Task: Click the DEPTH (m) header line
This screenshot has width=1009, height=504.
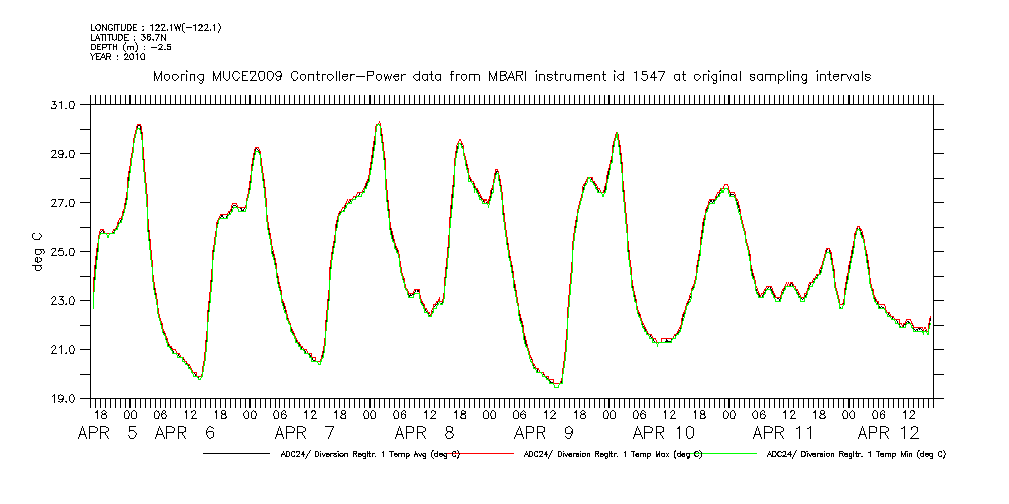Action: pyautogui.click(x=132, y=47)
